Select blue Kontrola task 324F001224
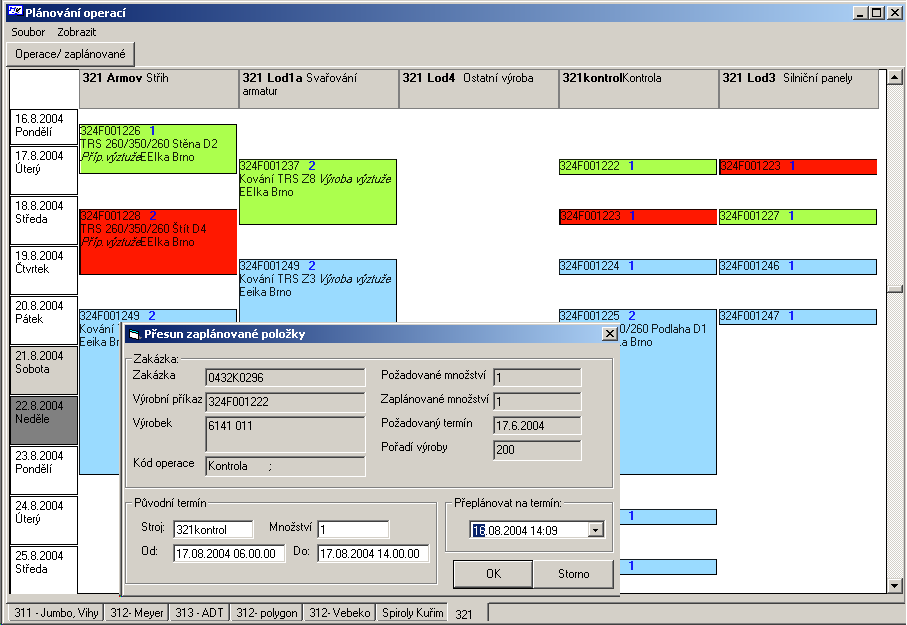Screen dimensions: 907x625 (x=637, y=267)
